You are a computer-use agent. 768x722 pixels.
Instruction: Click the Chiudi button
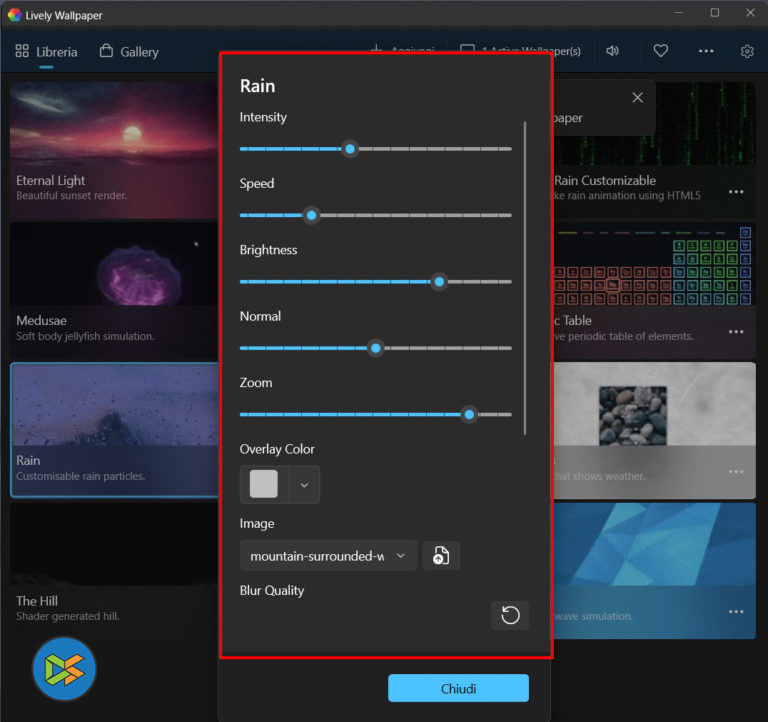click(458, 688)
